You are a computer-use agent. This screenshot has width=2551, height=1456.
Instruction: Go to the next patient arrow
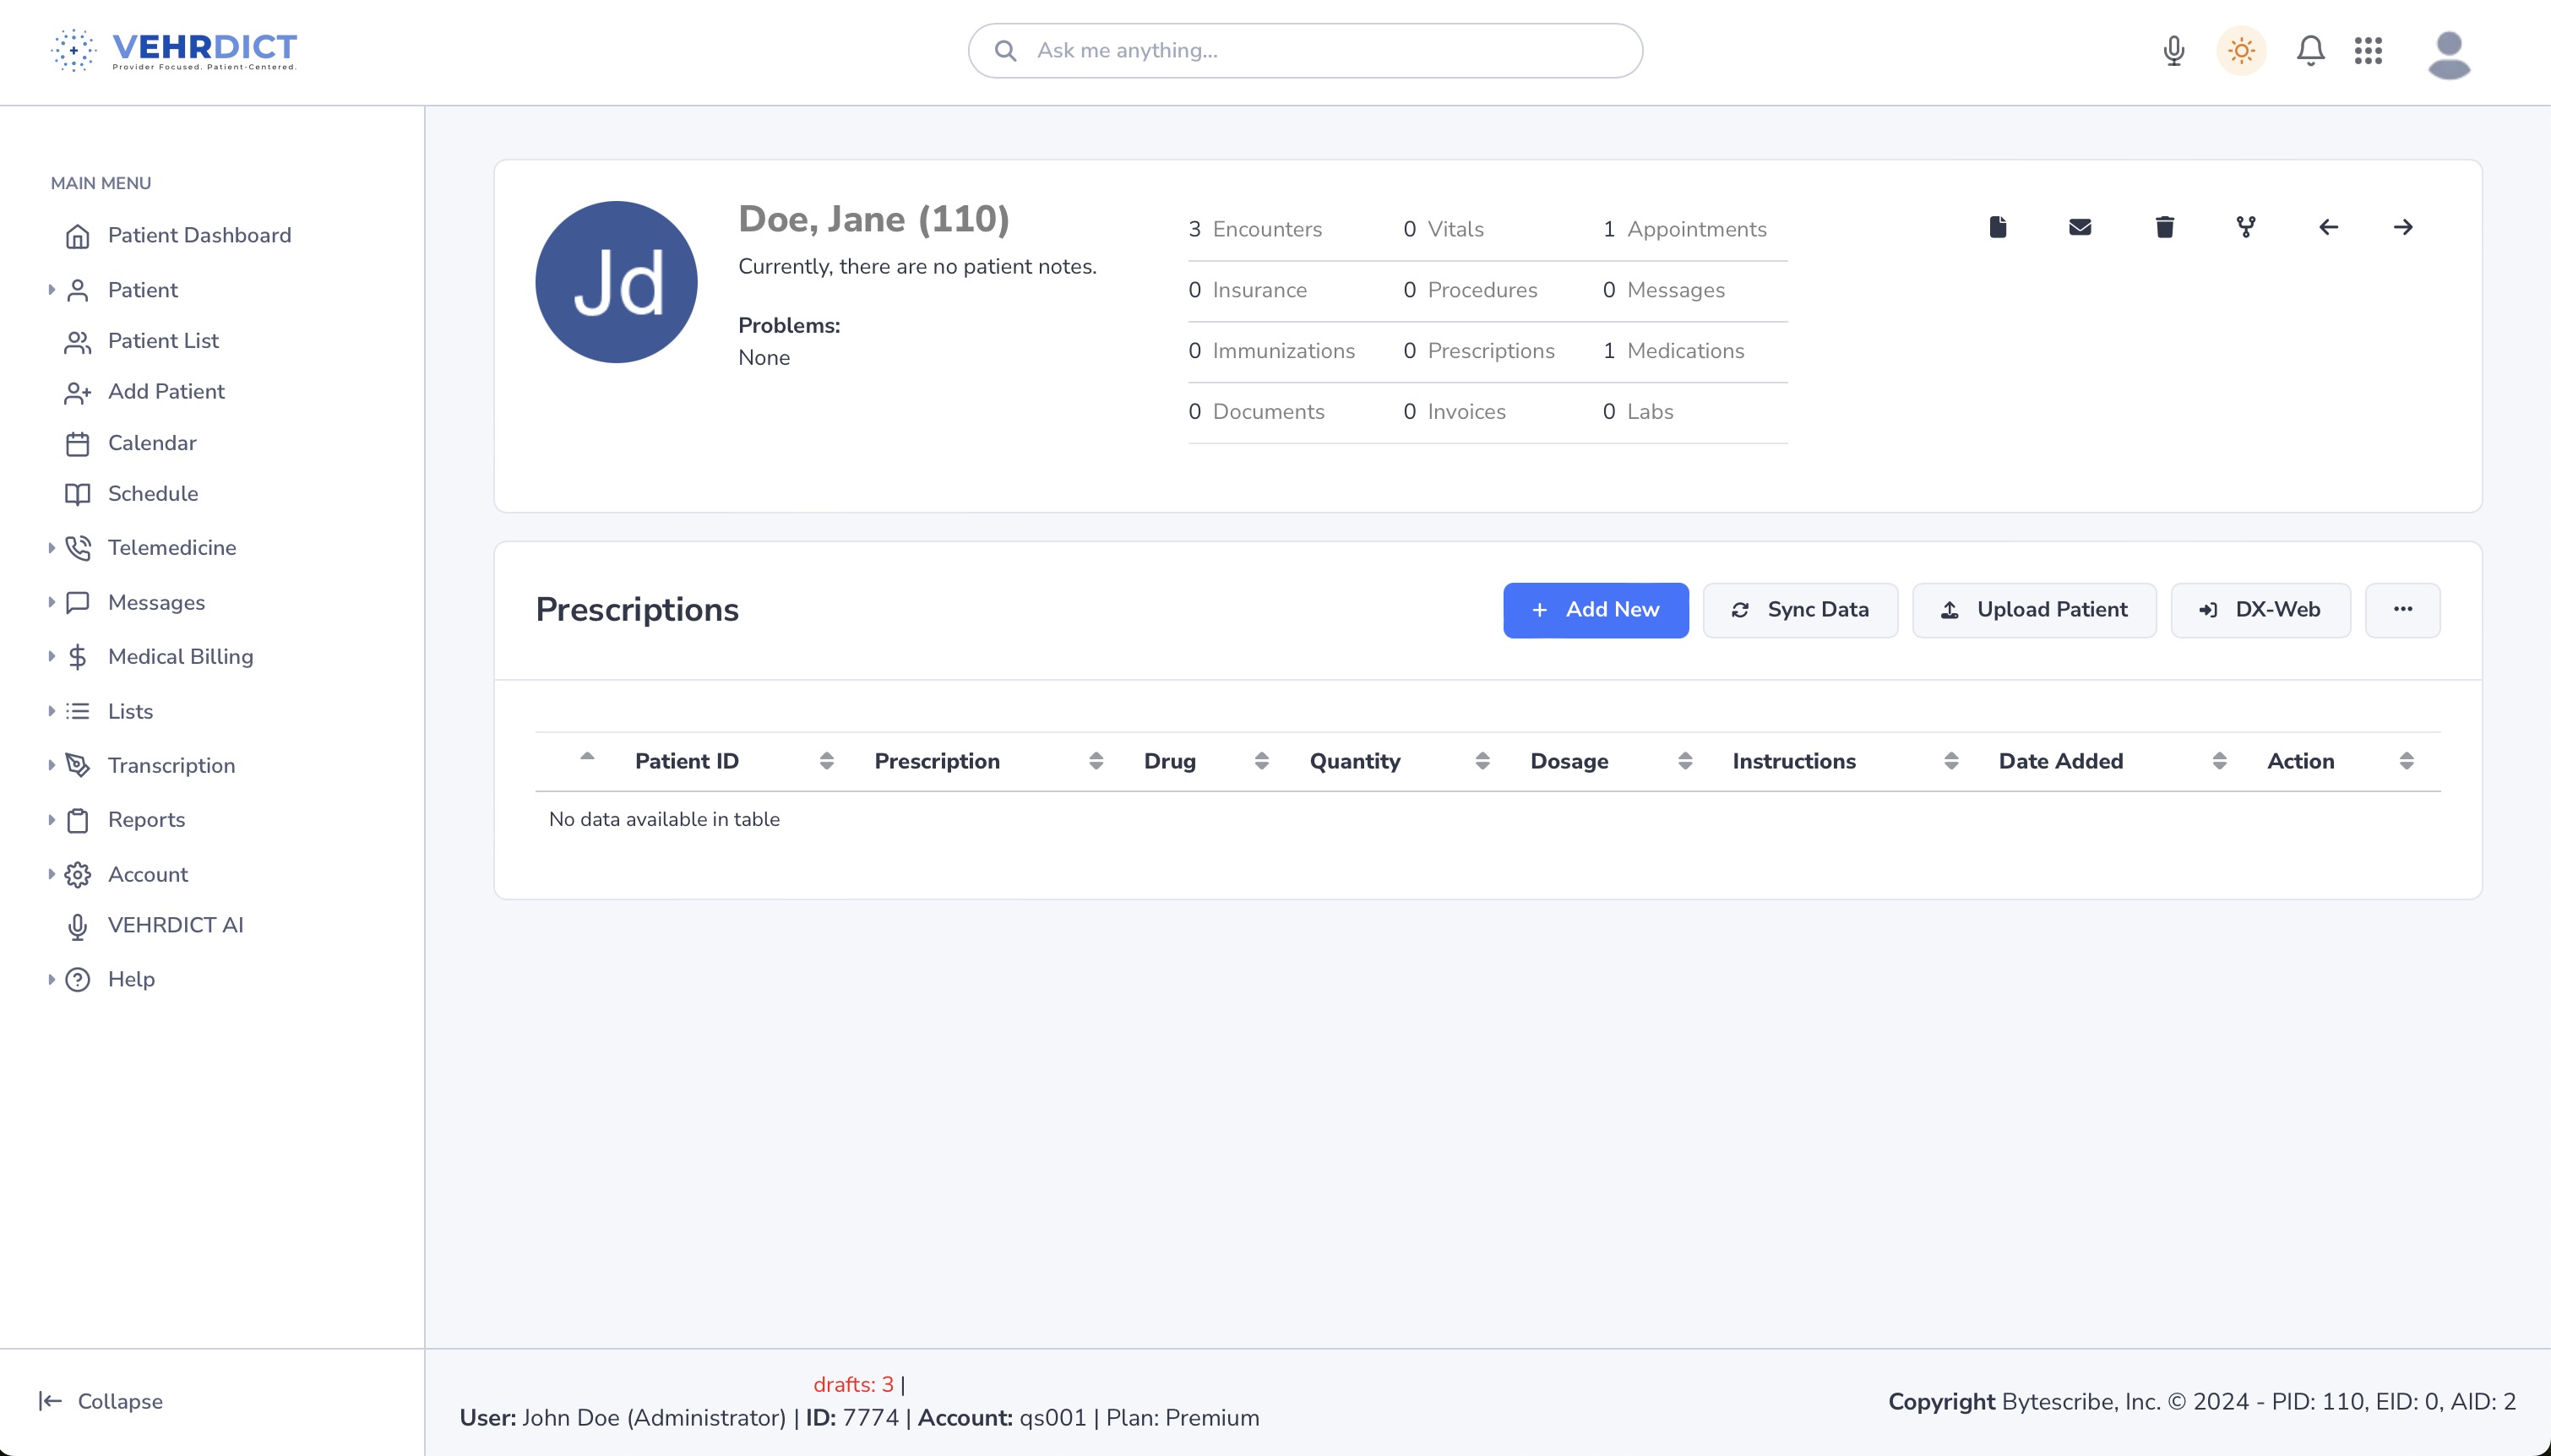click(x=2403, y=227)
